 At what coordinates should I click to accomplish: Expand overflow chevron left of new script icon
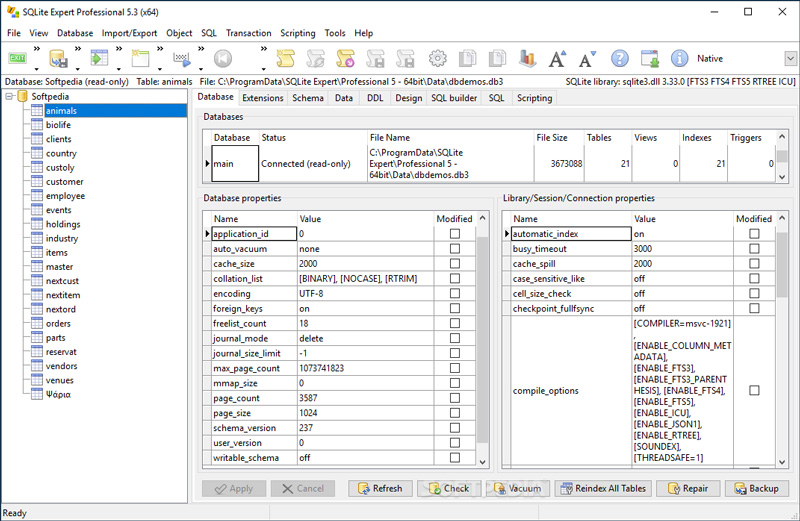point(264,49)
